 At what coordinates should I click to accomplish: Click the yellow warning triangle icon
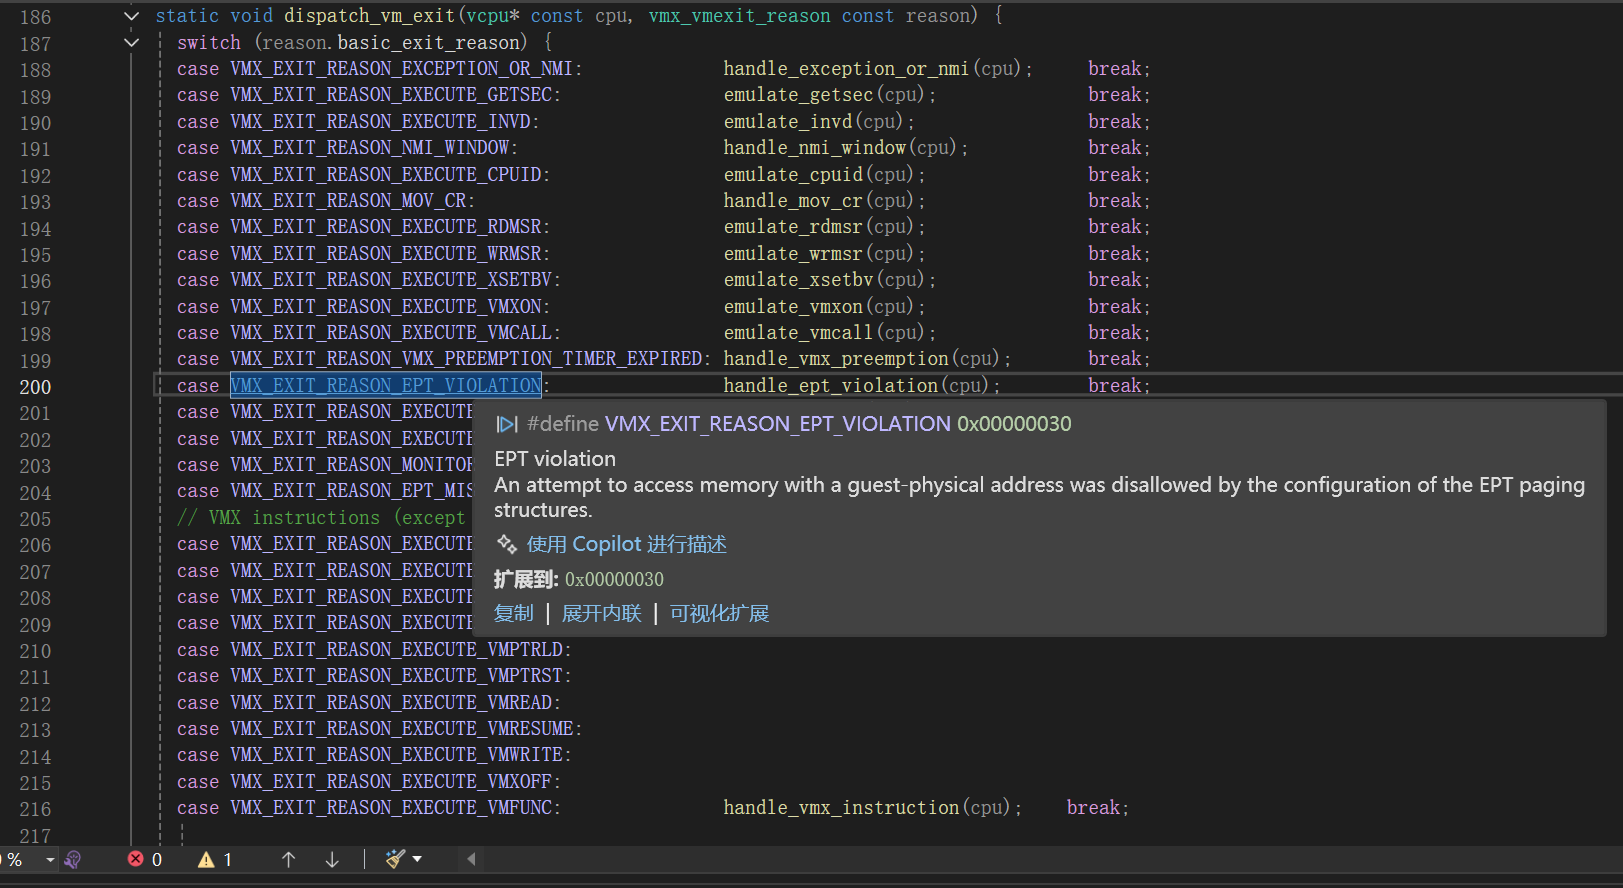pyautogui.click(x=206, y=860)
